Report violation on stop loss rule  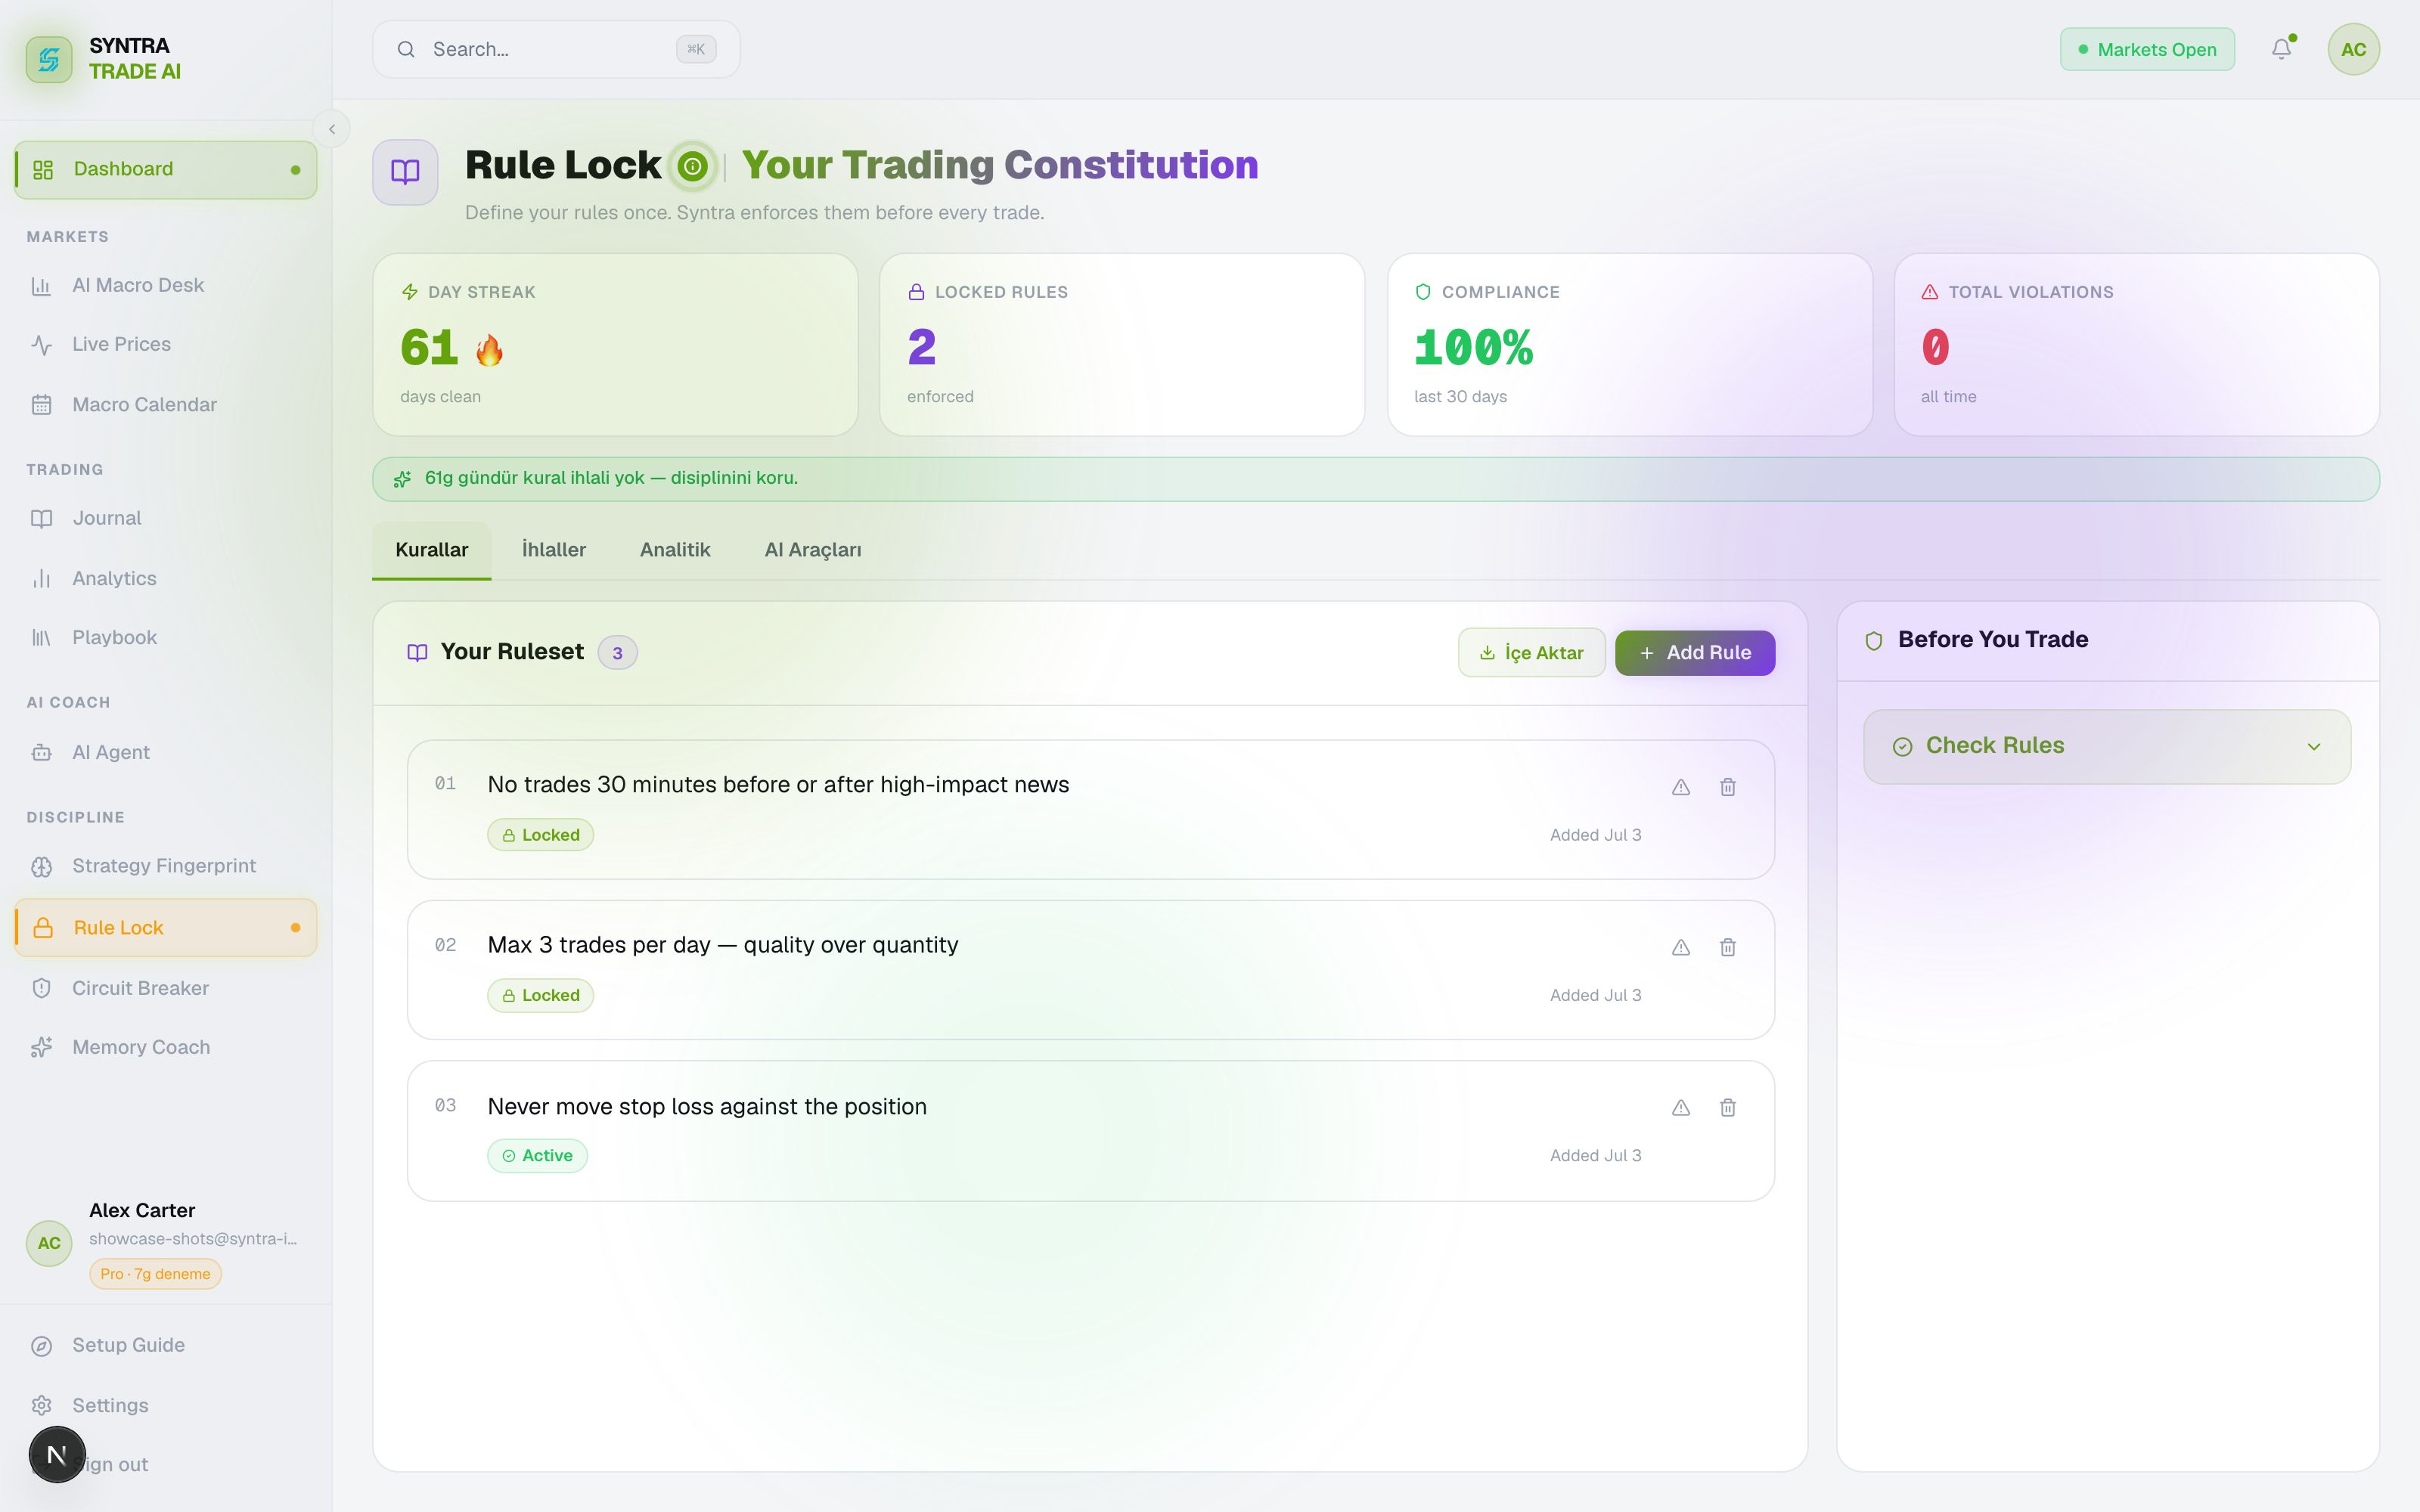tap(1681, 1108)
